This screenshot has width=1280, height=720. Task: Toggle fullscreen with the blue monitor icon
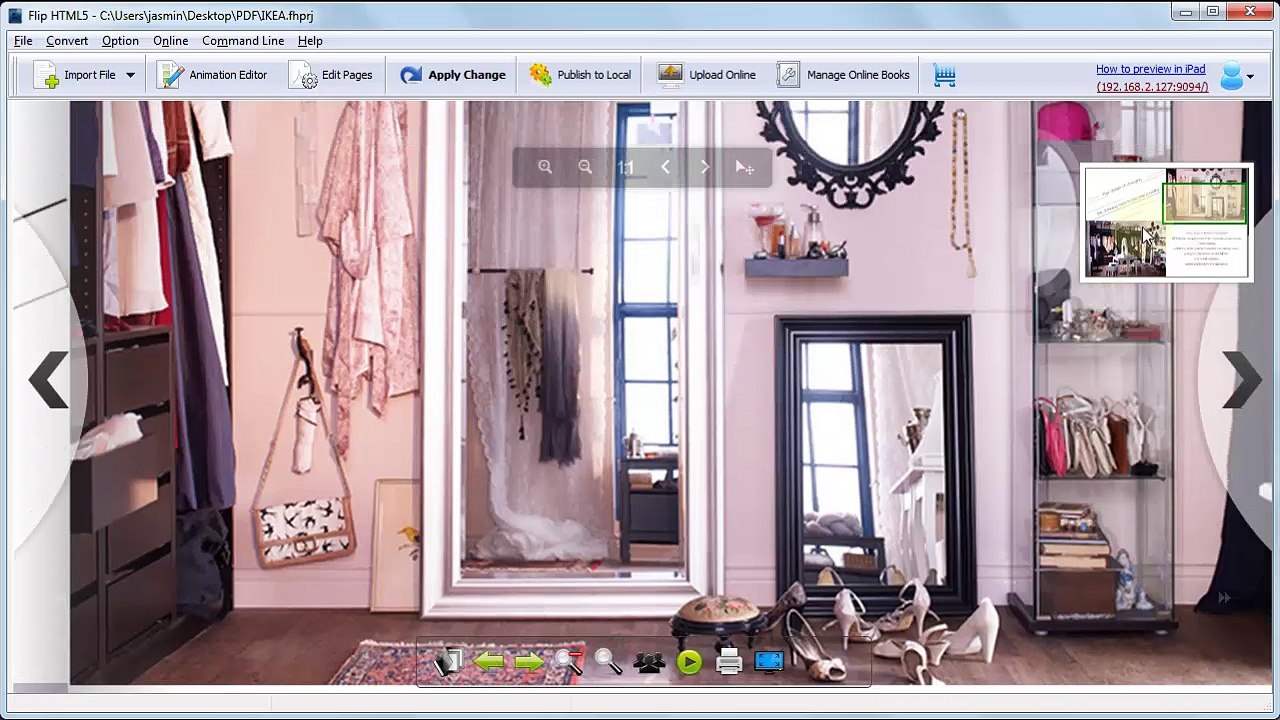769,661
